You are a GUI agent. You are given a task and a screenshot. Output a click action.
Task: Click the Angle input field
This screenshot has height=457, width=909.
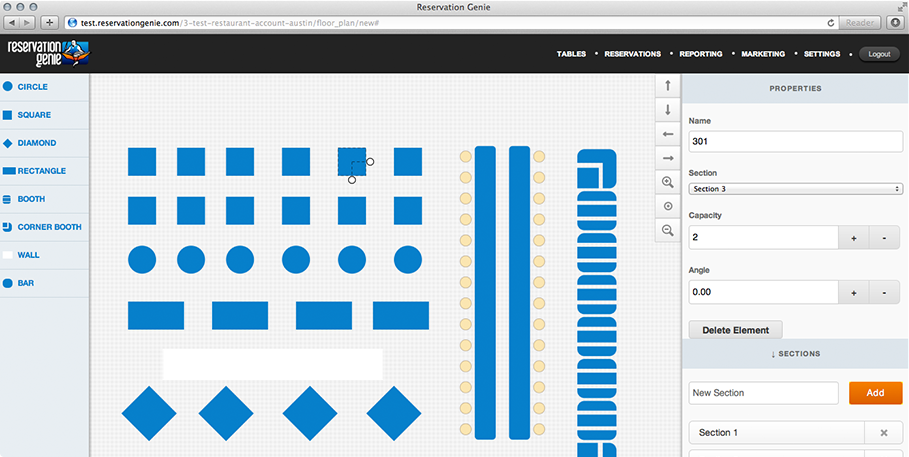pos(763,292)
